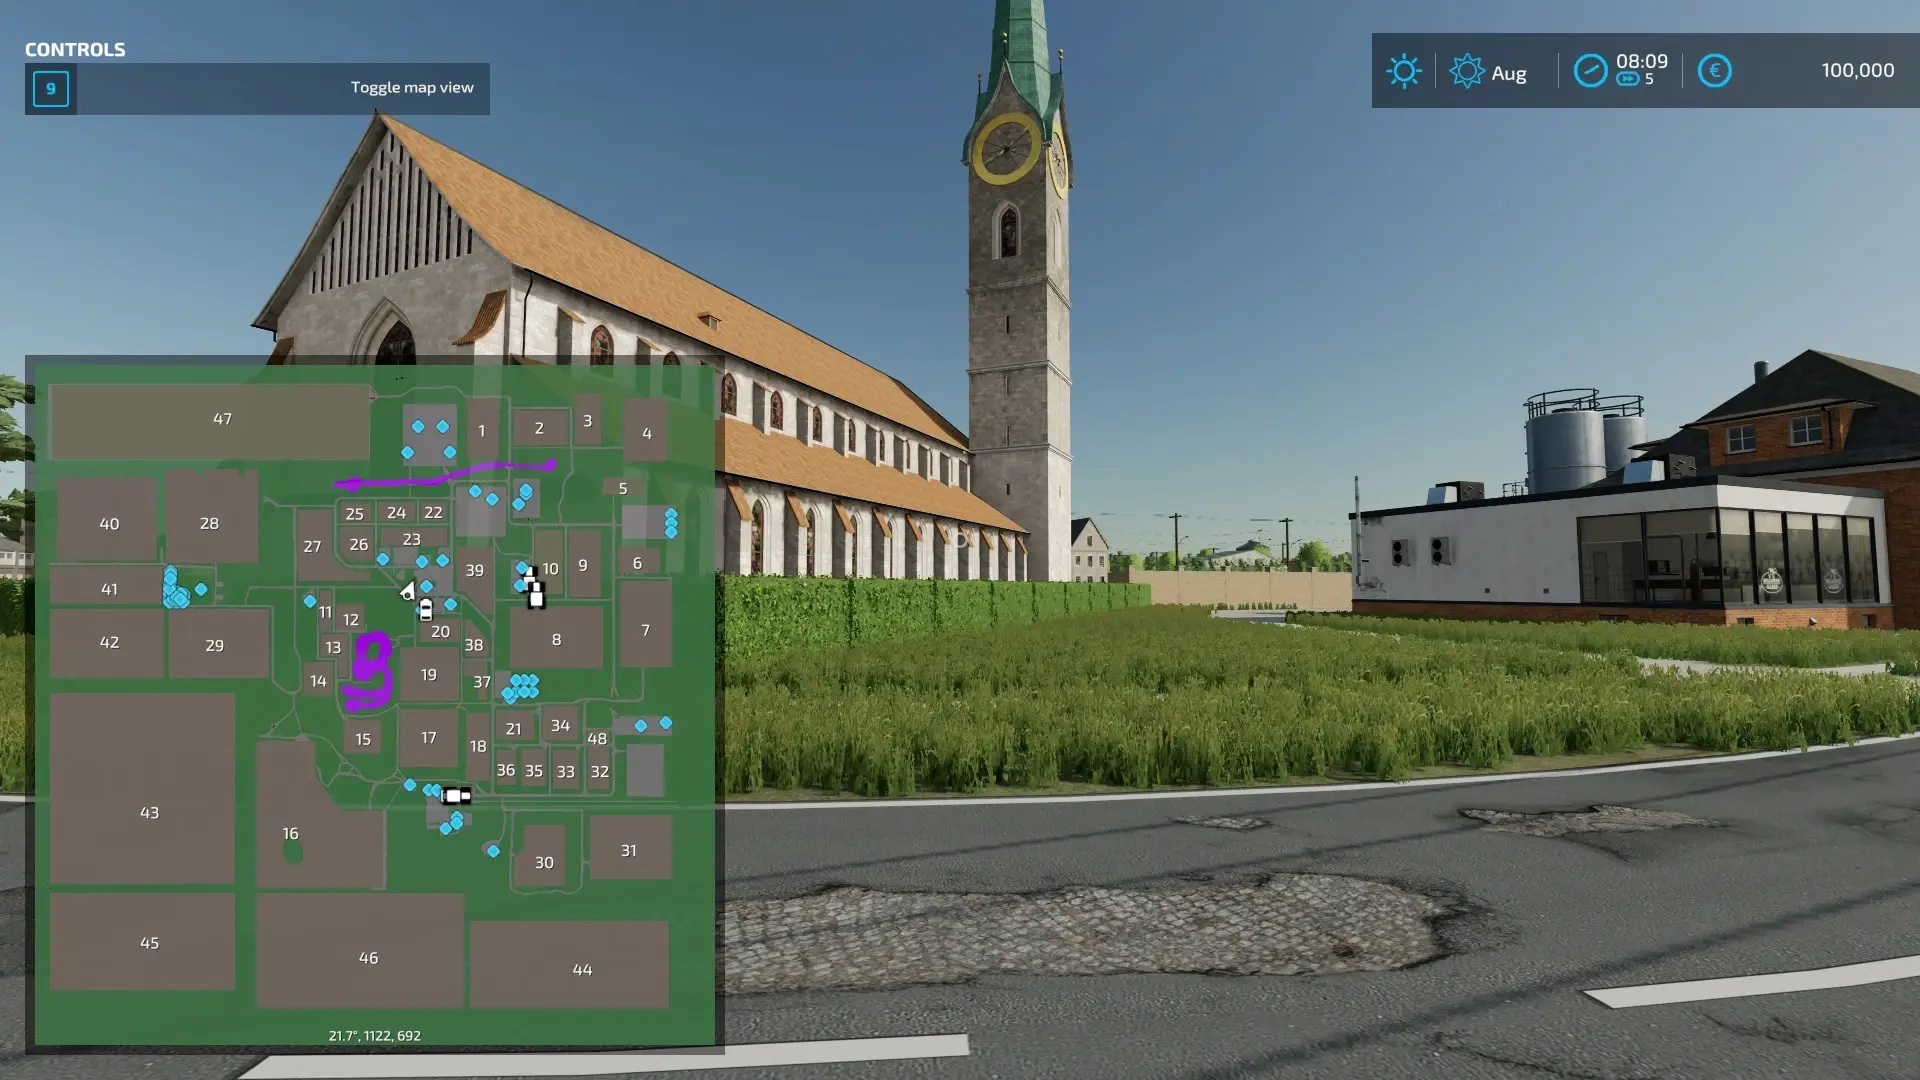Select field 47 on the map
The width and height of the screenshot is (1920, 1080).
(222, 419)
